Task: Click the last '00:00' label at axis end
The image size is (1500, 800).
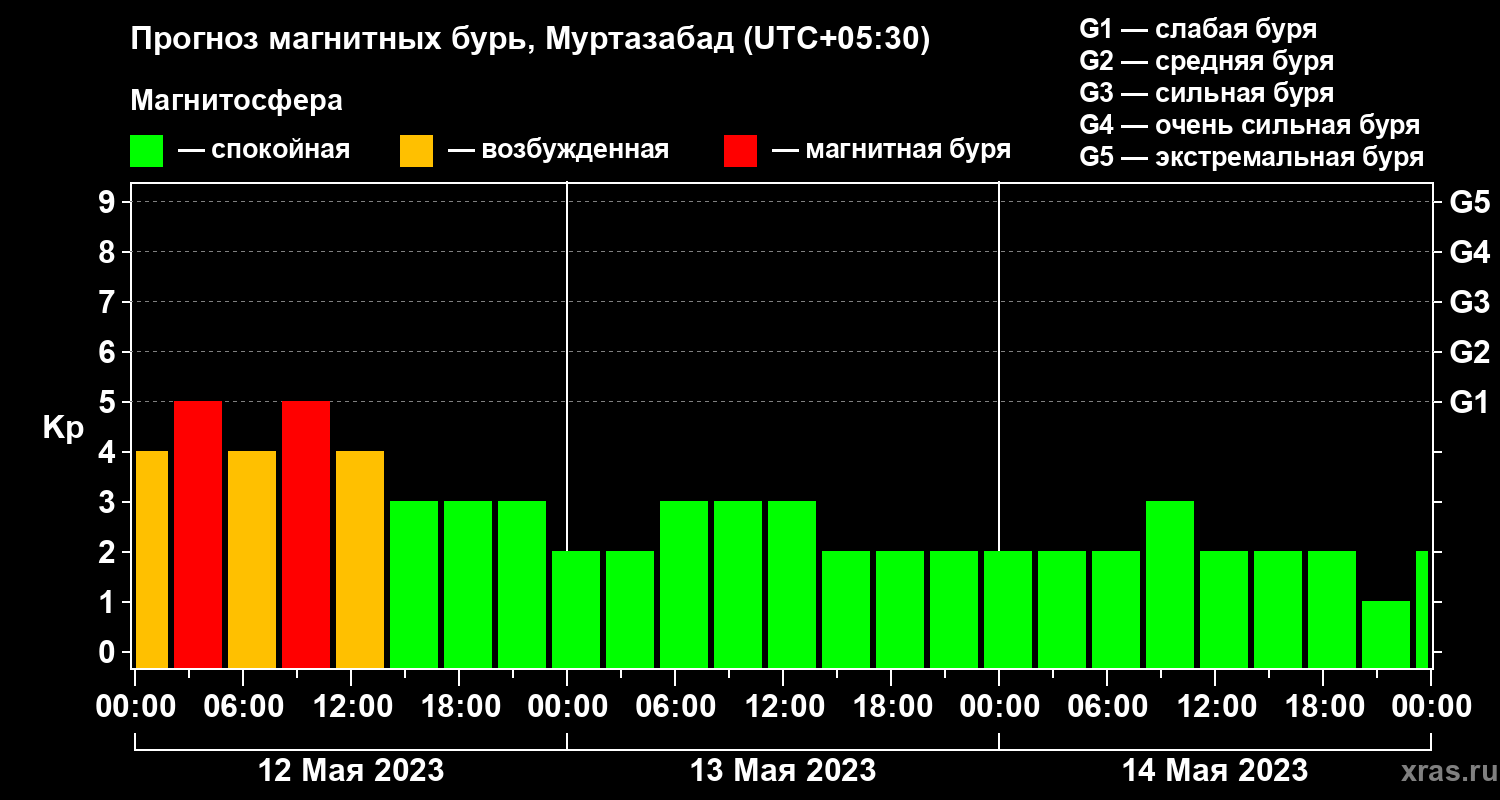Action: [x=1431, y=706]
